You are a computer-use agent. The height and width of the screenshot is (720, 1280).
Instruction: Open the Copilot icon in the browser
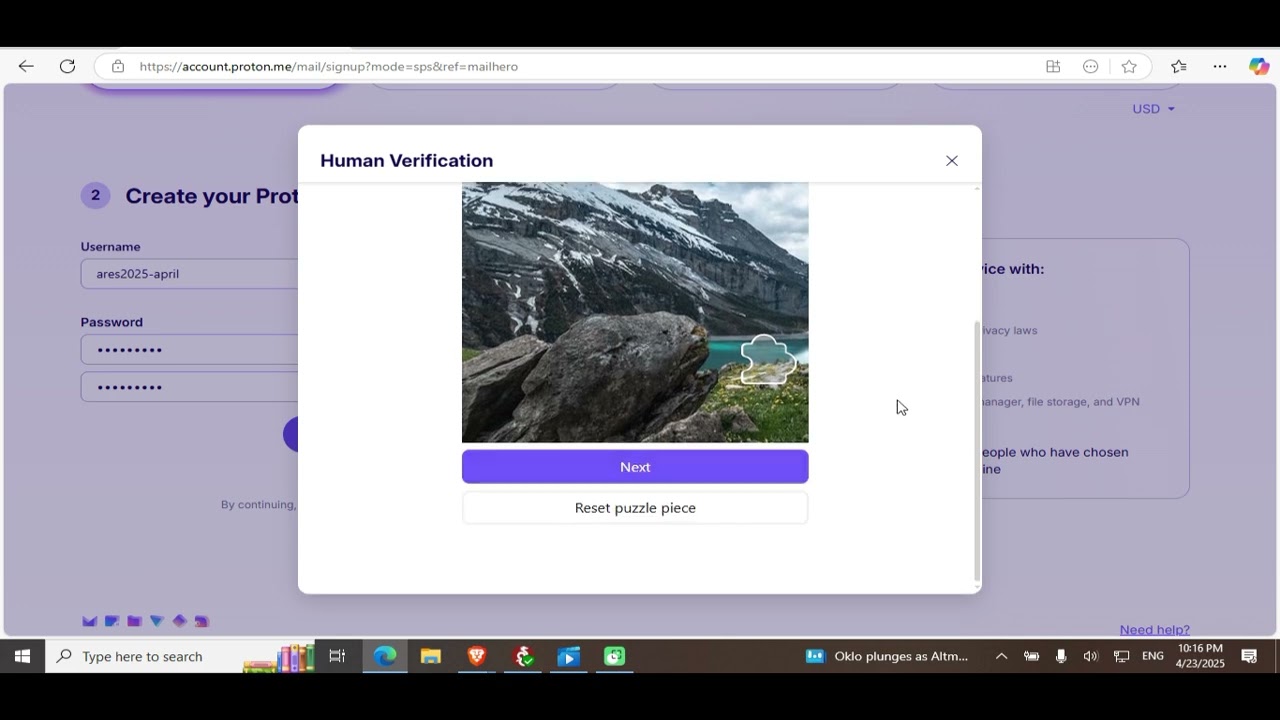click(1259, 66)
